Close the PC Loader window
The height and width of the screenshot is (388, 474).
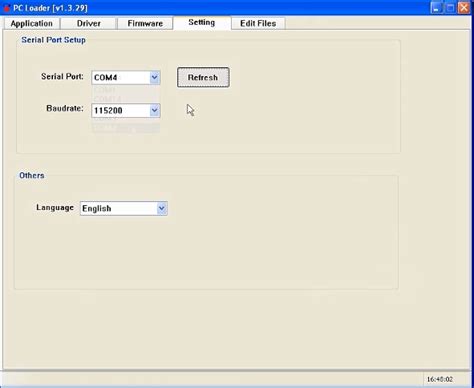tap(464, 8)
